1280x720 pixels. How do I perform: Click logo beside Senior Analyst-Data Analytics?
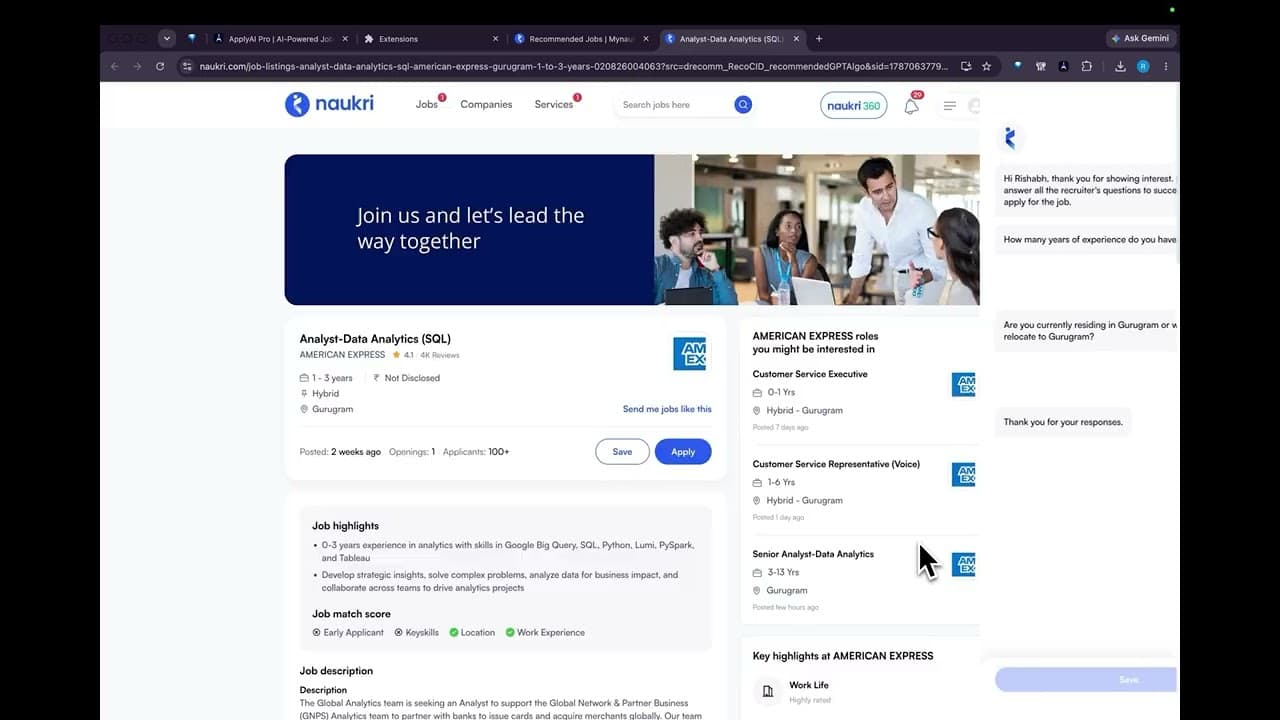[x=963, y=564]
